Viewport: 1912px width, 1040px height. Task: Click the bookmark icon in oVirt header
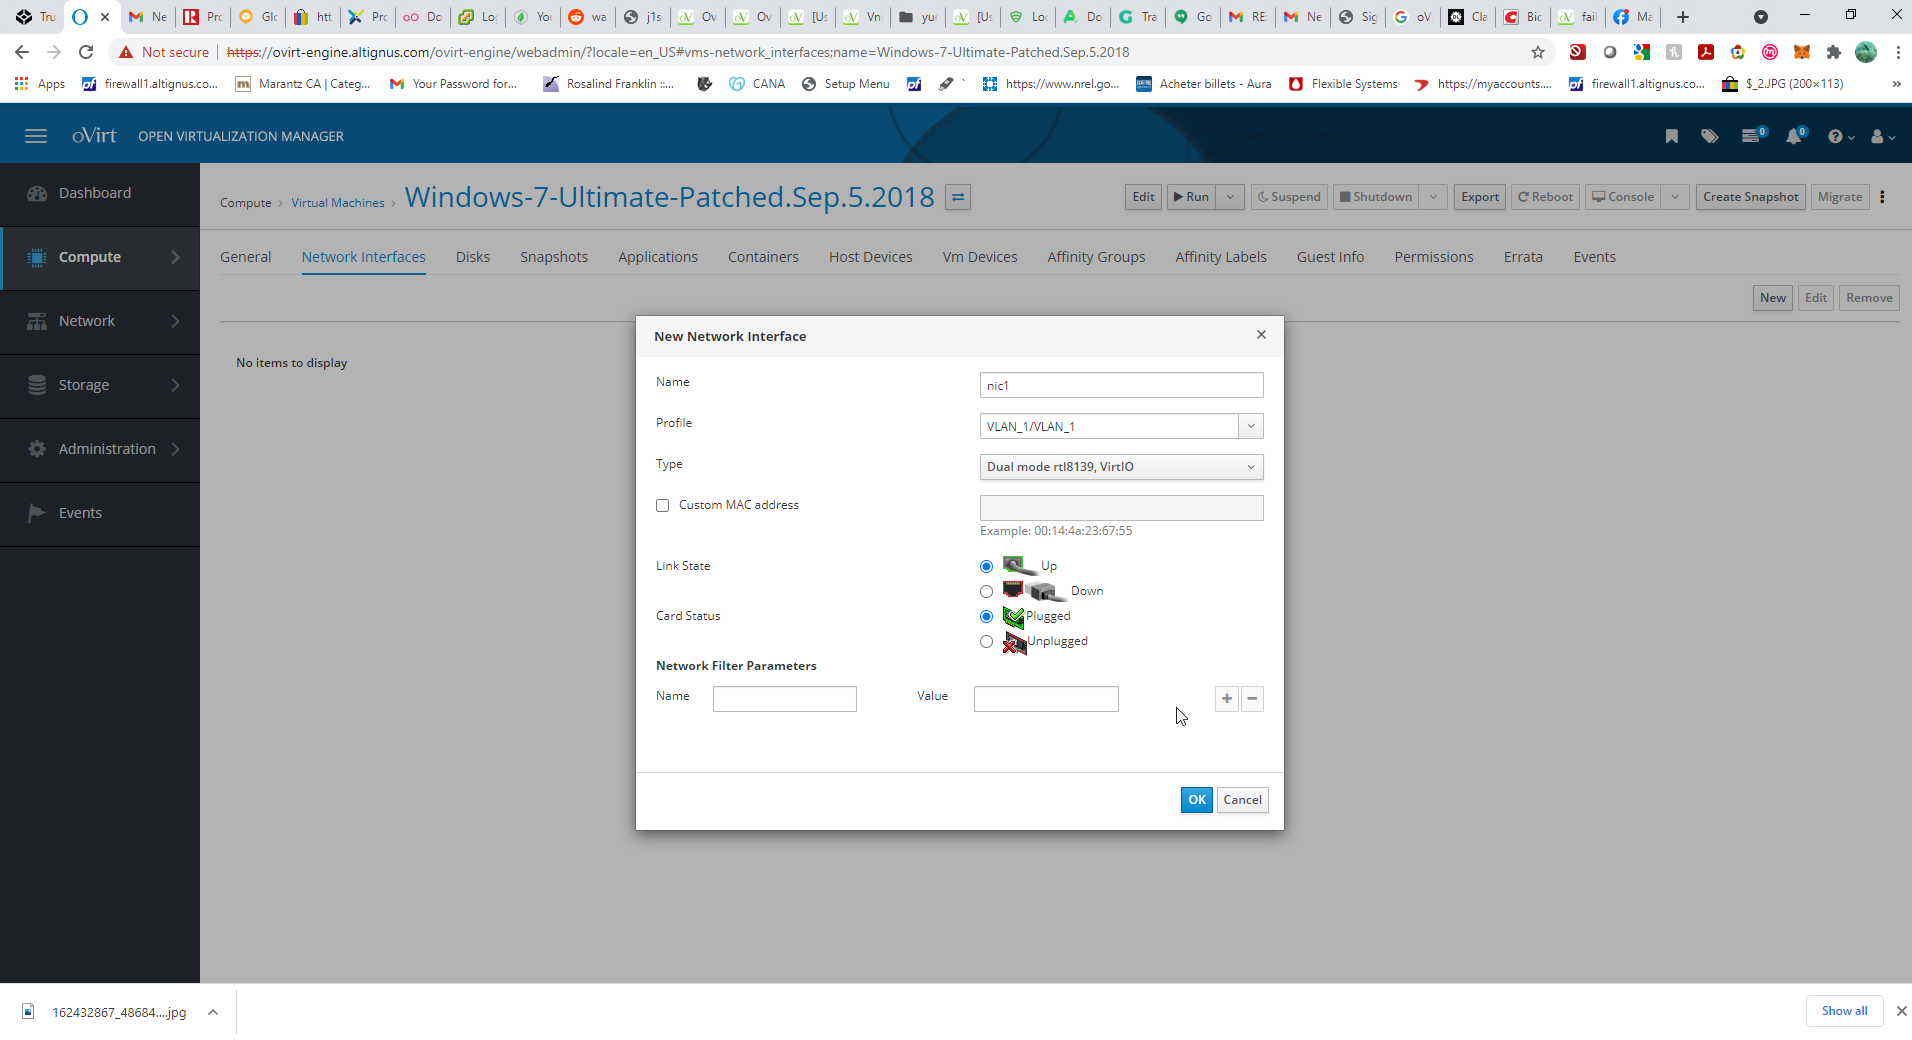1671,136
